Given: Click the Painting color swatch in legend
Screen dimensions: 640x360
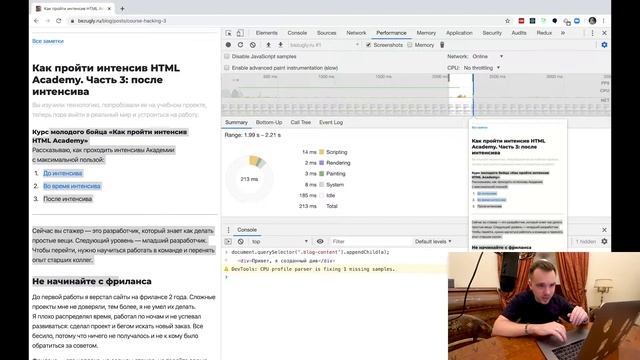Looking at the screenshot, I should coord(322,173).
